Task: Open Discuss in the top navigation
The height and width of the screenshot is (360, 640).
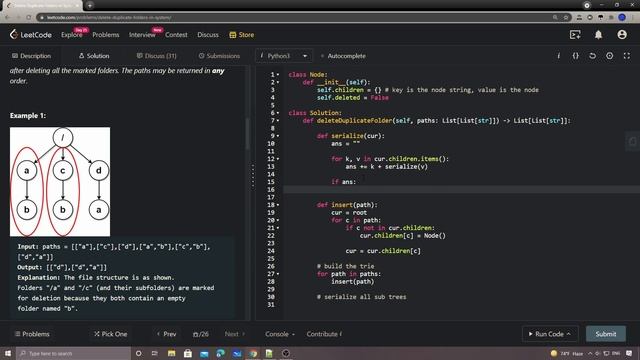Action: [208, 35]
